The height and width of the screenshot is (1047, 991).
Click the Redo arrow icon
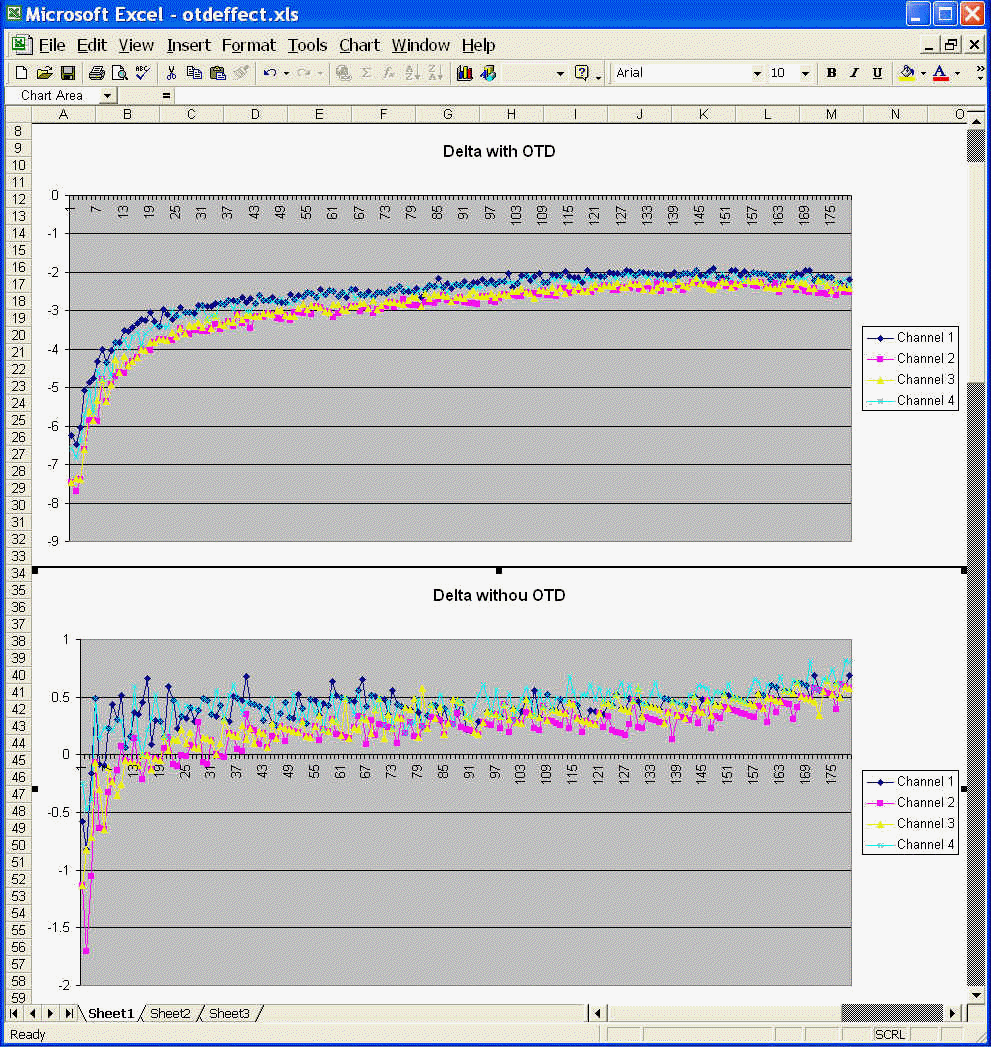tap(303, 73)
